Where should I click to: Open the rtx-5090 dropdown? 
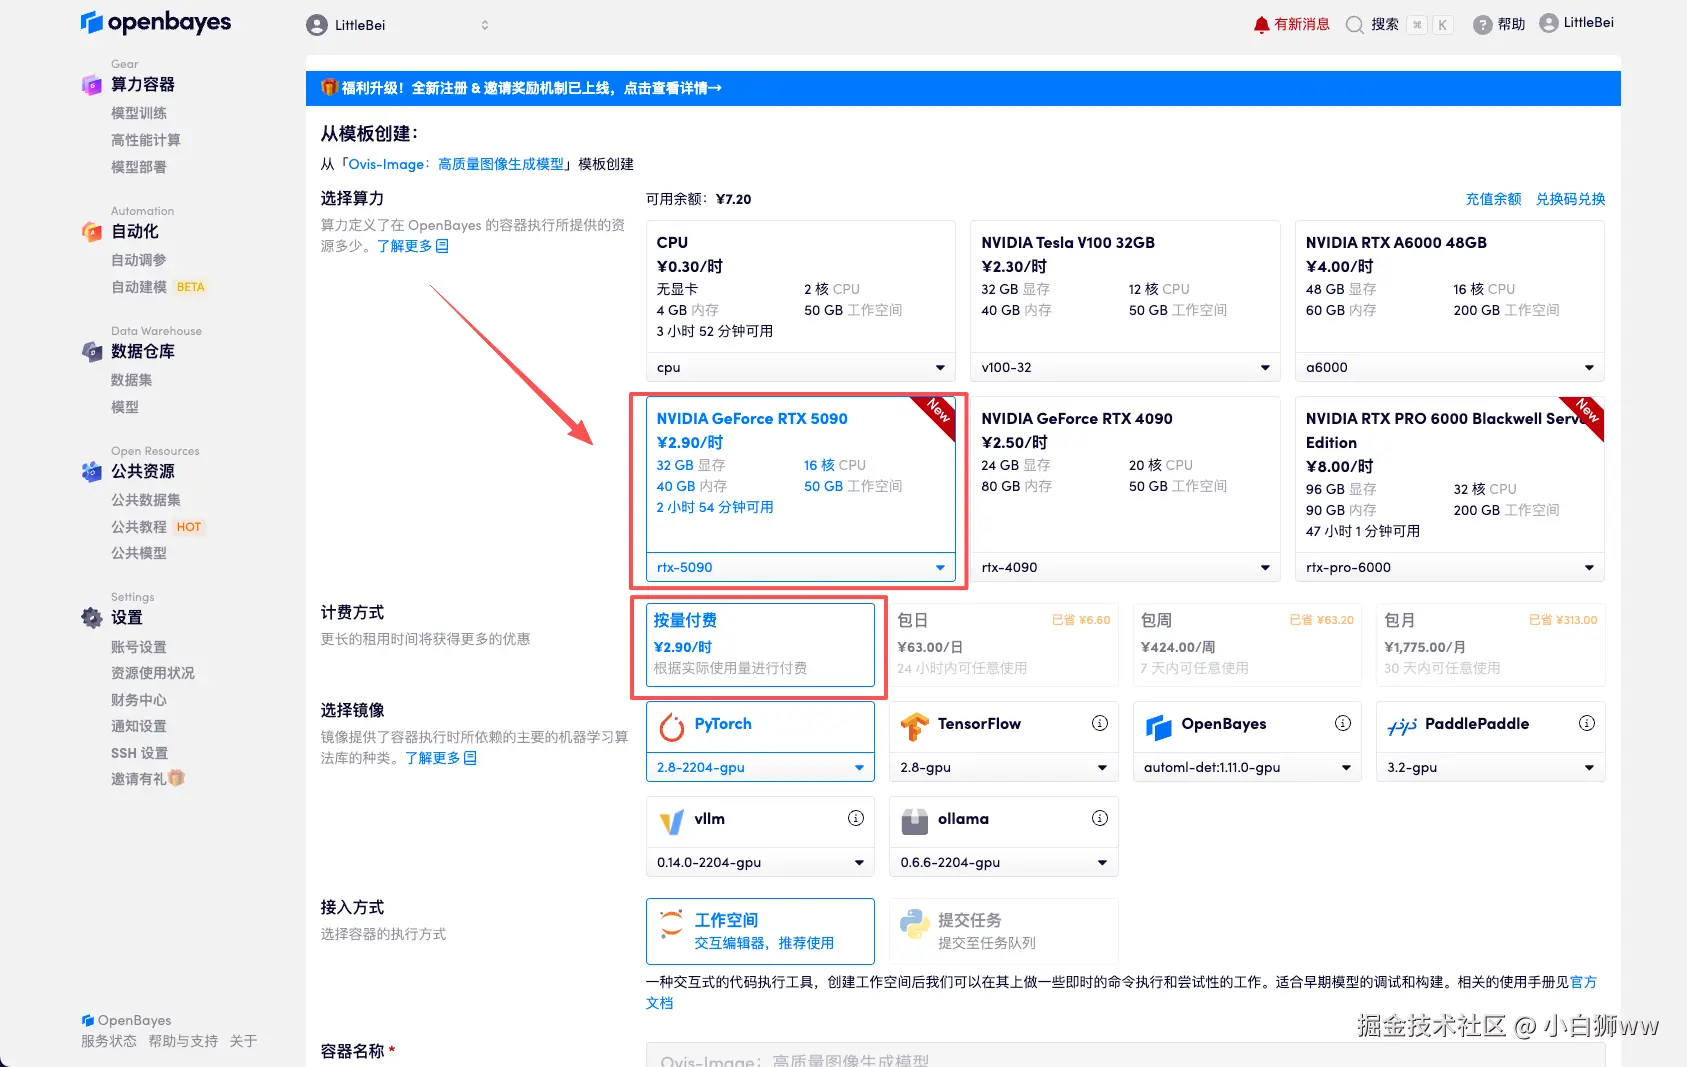[x=801, y=568]
